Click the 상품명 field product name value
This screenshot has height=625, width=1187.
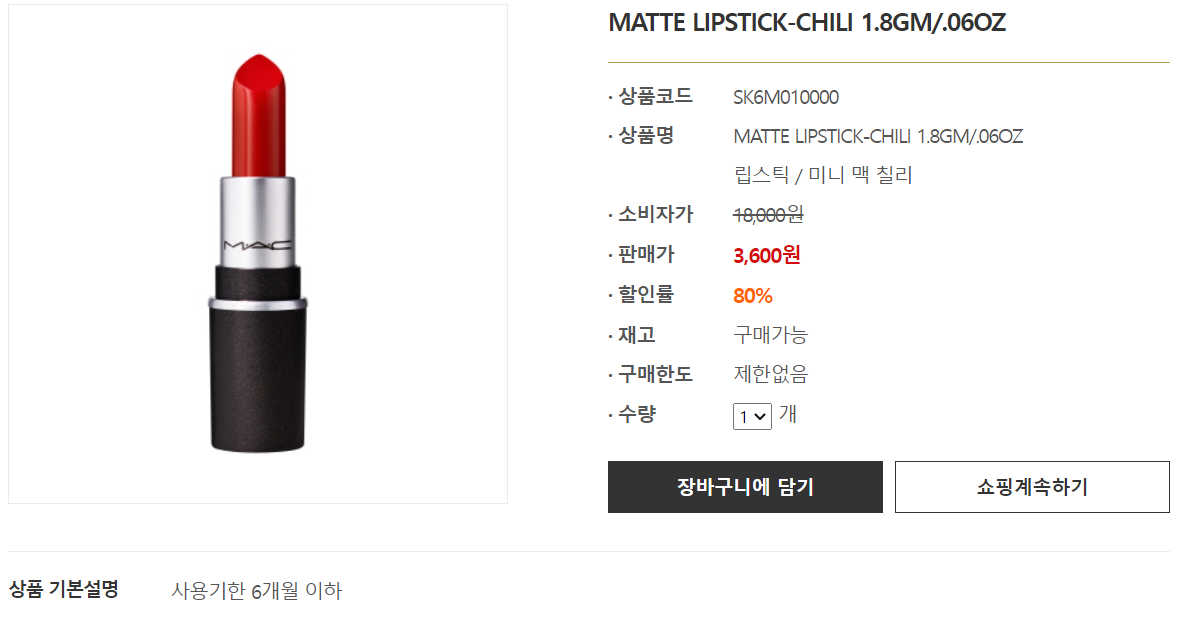pyautogui.click(x=878, y=137)
